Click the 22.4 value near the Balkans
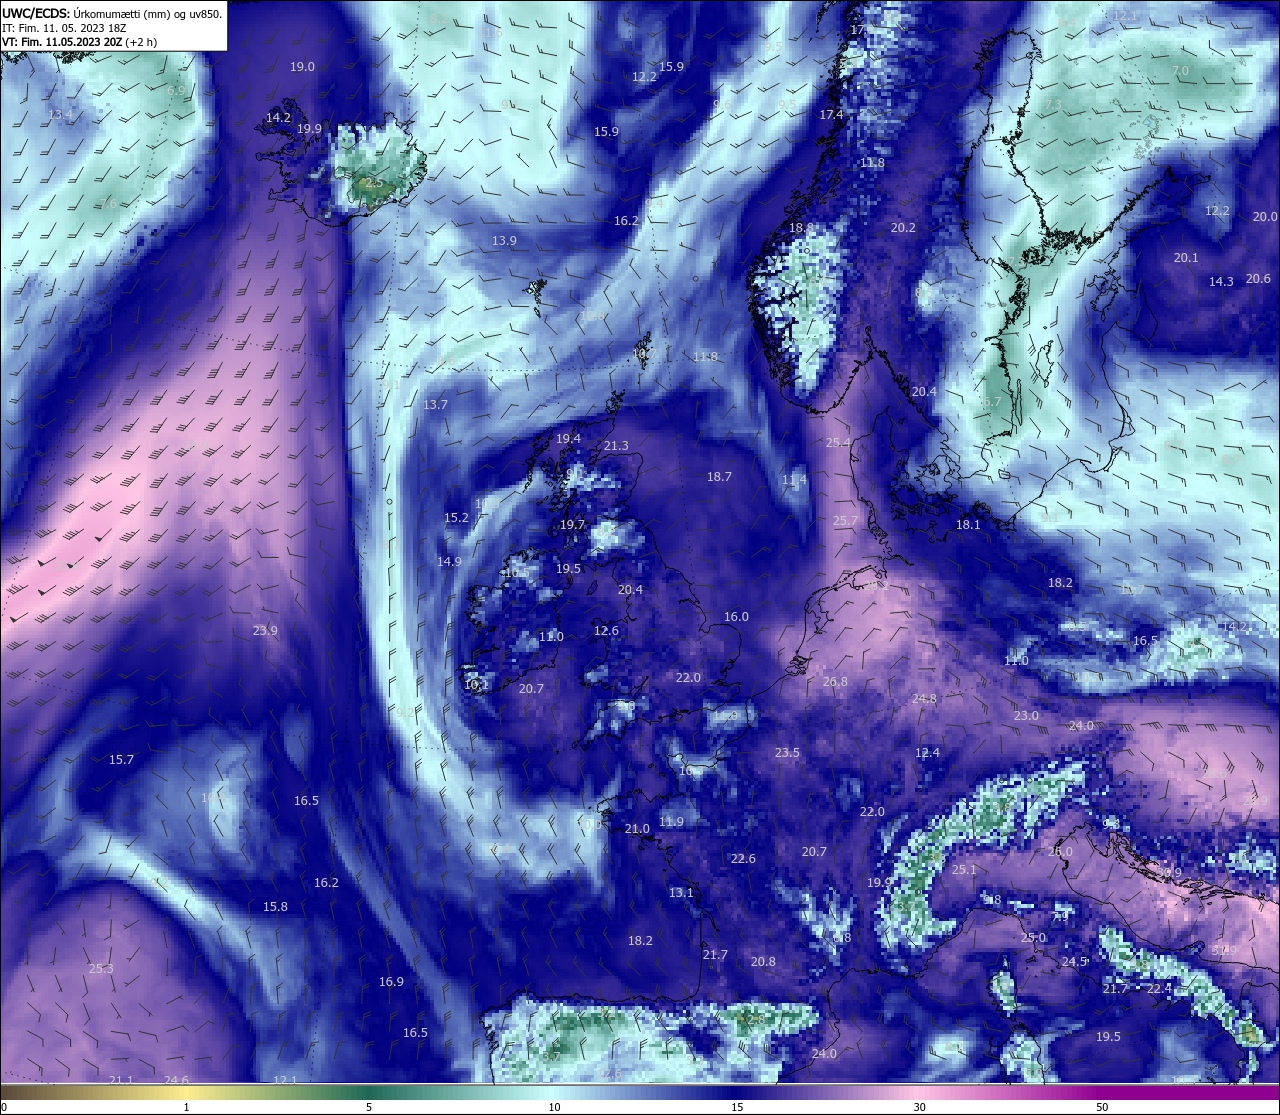Screen dimensions: 1280x1115 pyautogui.click(x=1159, y=989)
